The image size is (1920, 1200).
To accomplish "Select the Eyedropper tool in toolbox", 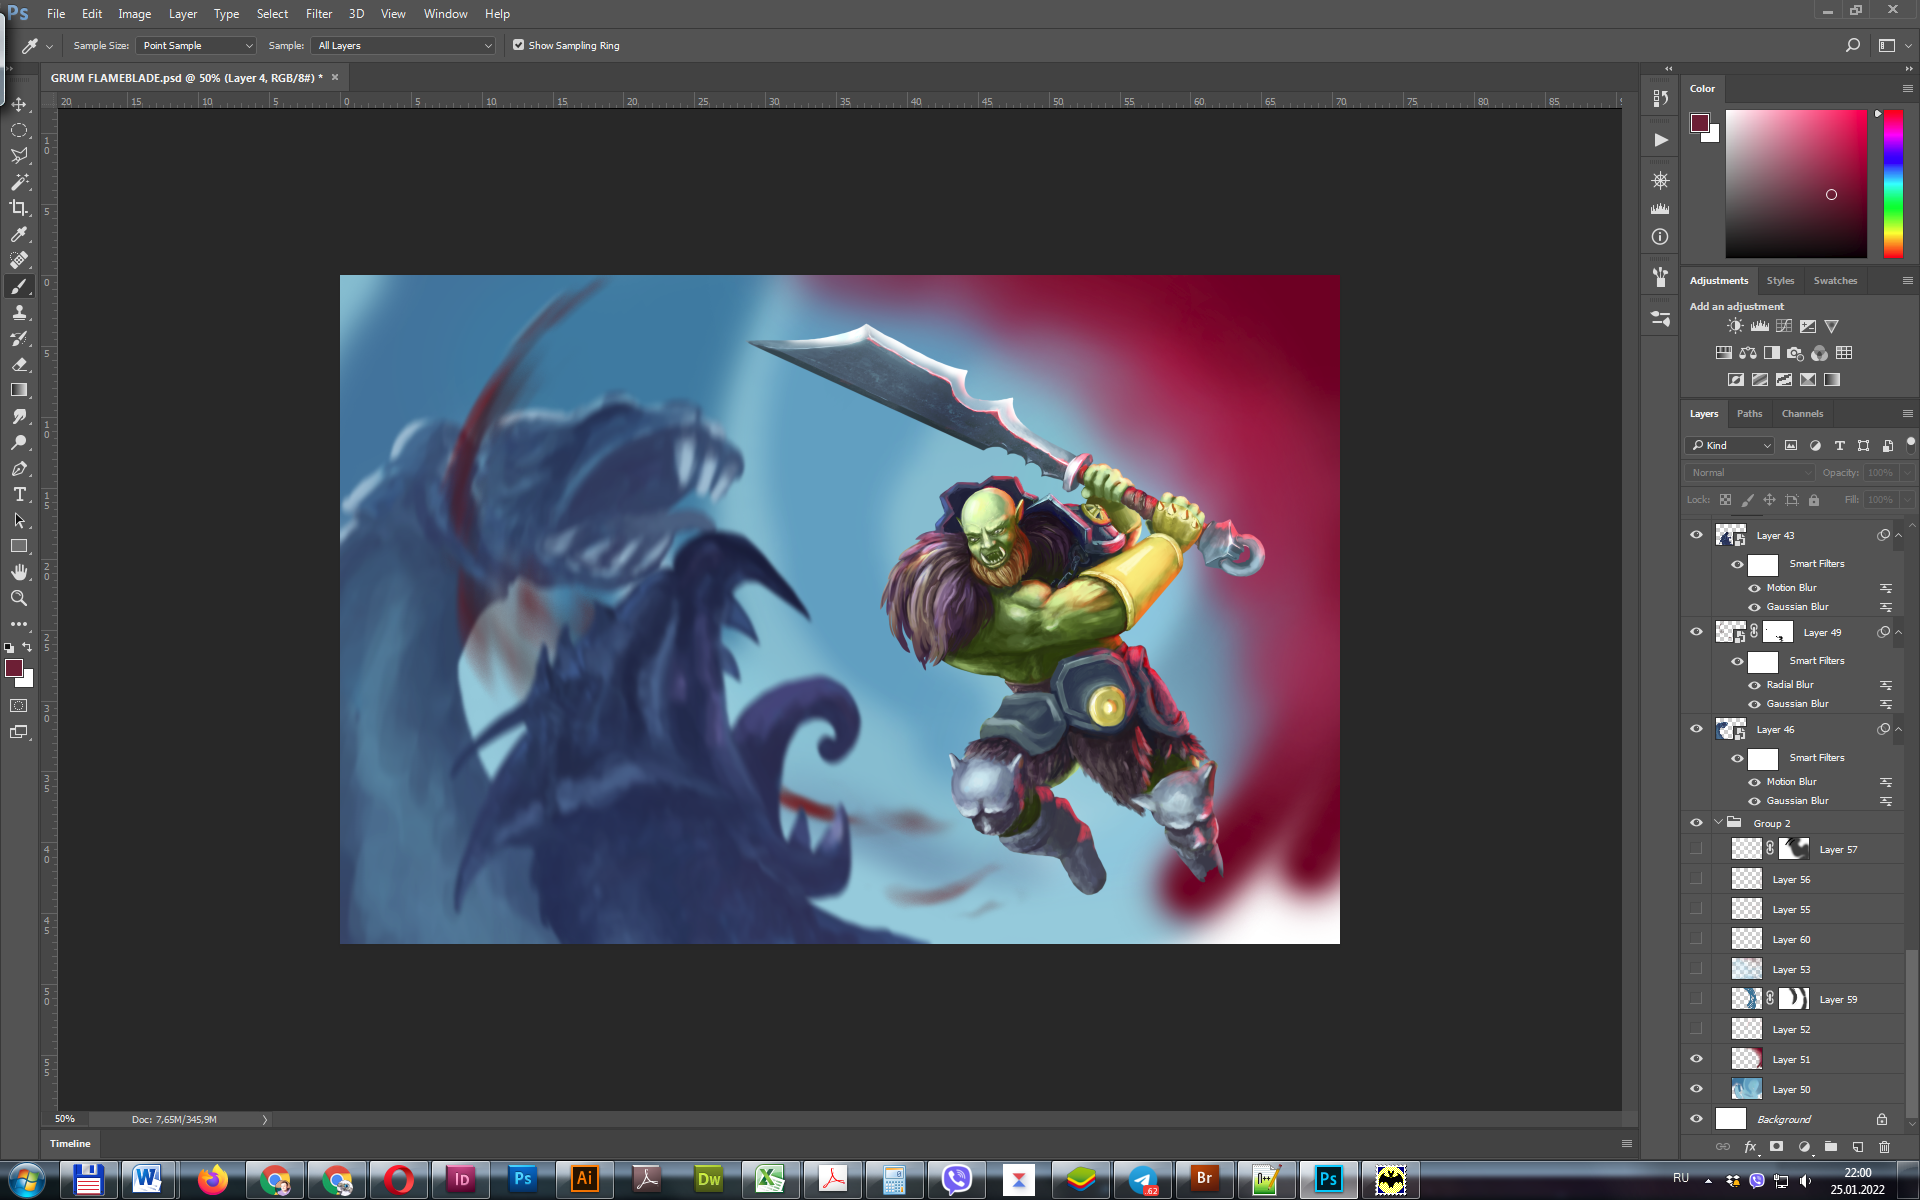I will 19,234.
